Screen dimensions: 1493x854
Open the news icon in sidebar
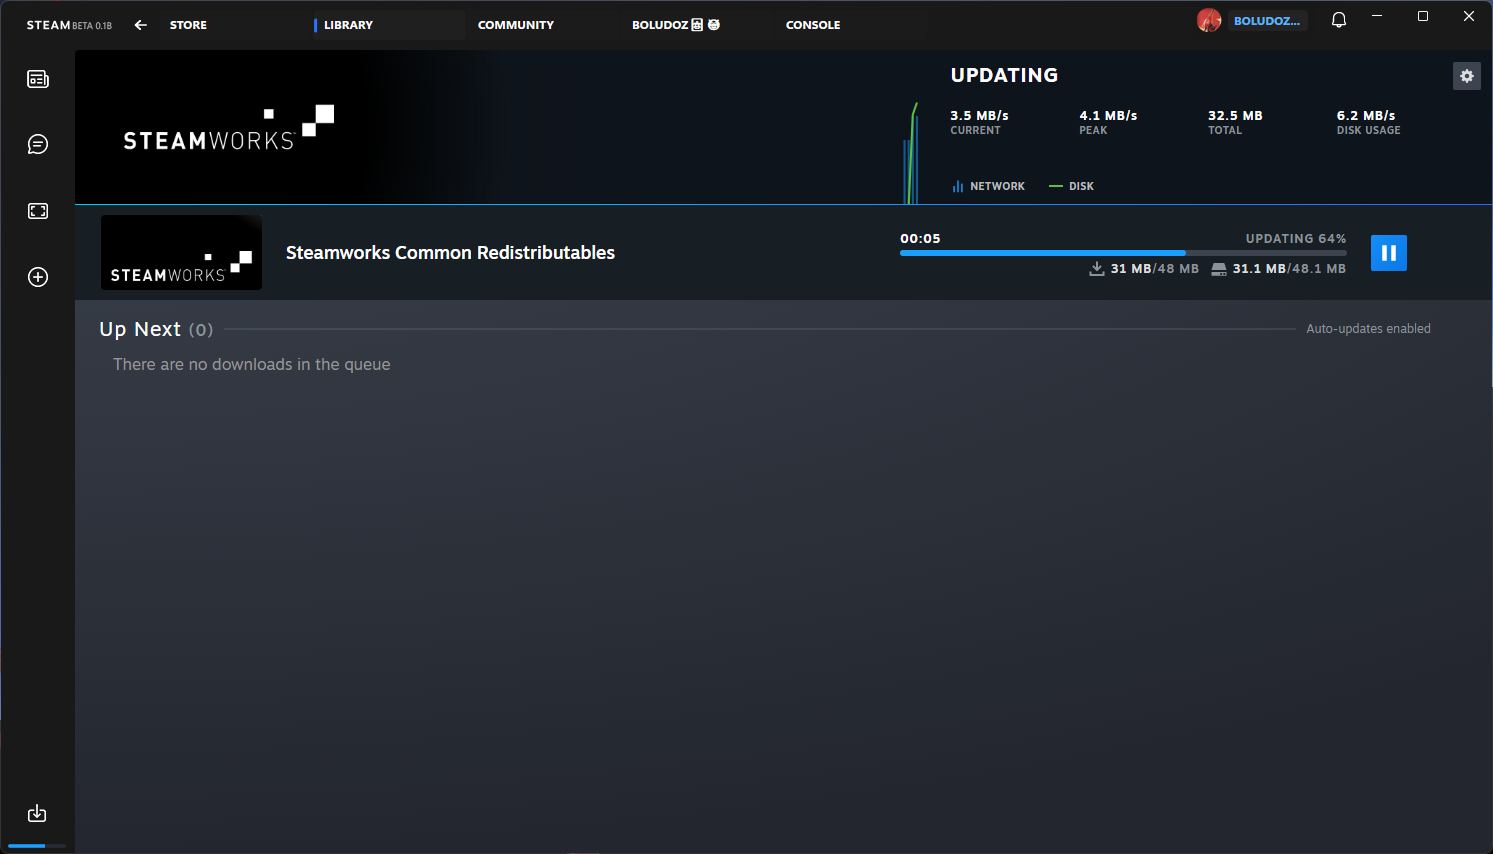[x=38, y=79]
